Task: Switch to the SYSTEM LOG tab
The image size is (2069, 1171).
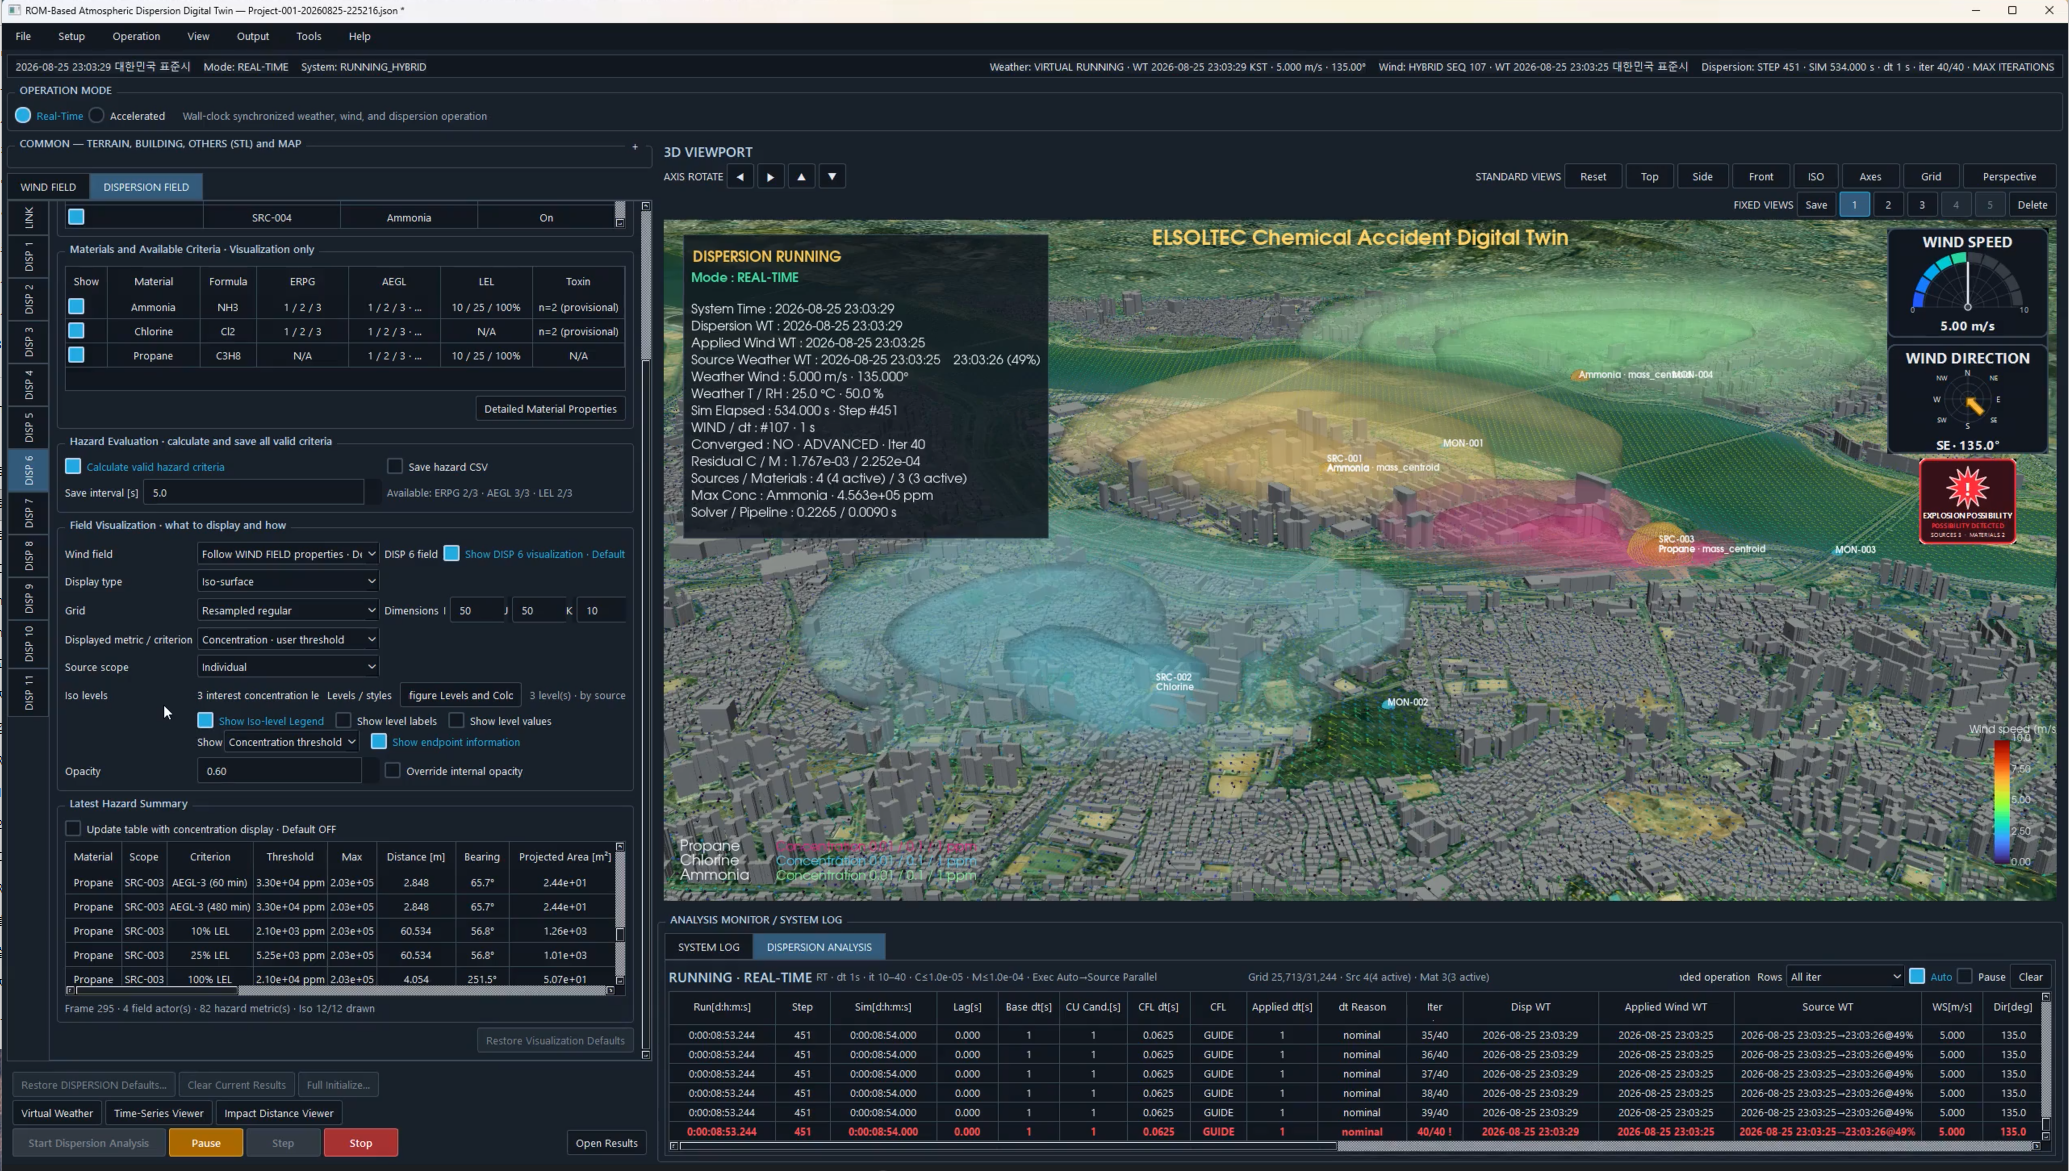Action: point(709,947)
